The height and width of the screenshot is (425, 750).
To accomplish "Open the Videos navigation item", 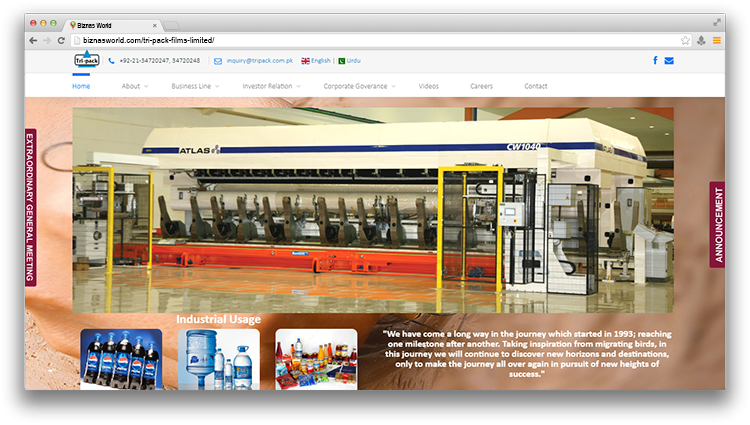I will pos(428,86).
